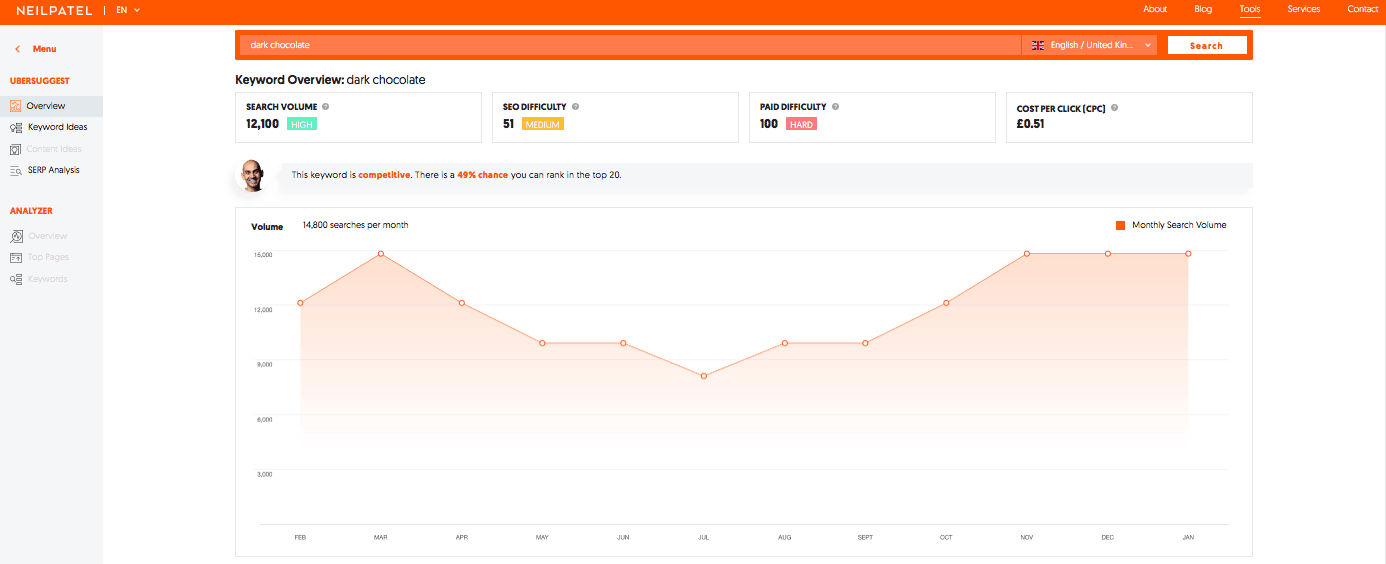
Task: Open SERP Analysis in sidebar
Action: (x=54, y=170)
